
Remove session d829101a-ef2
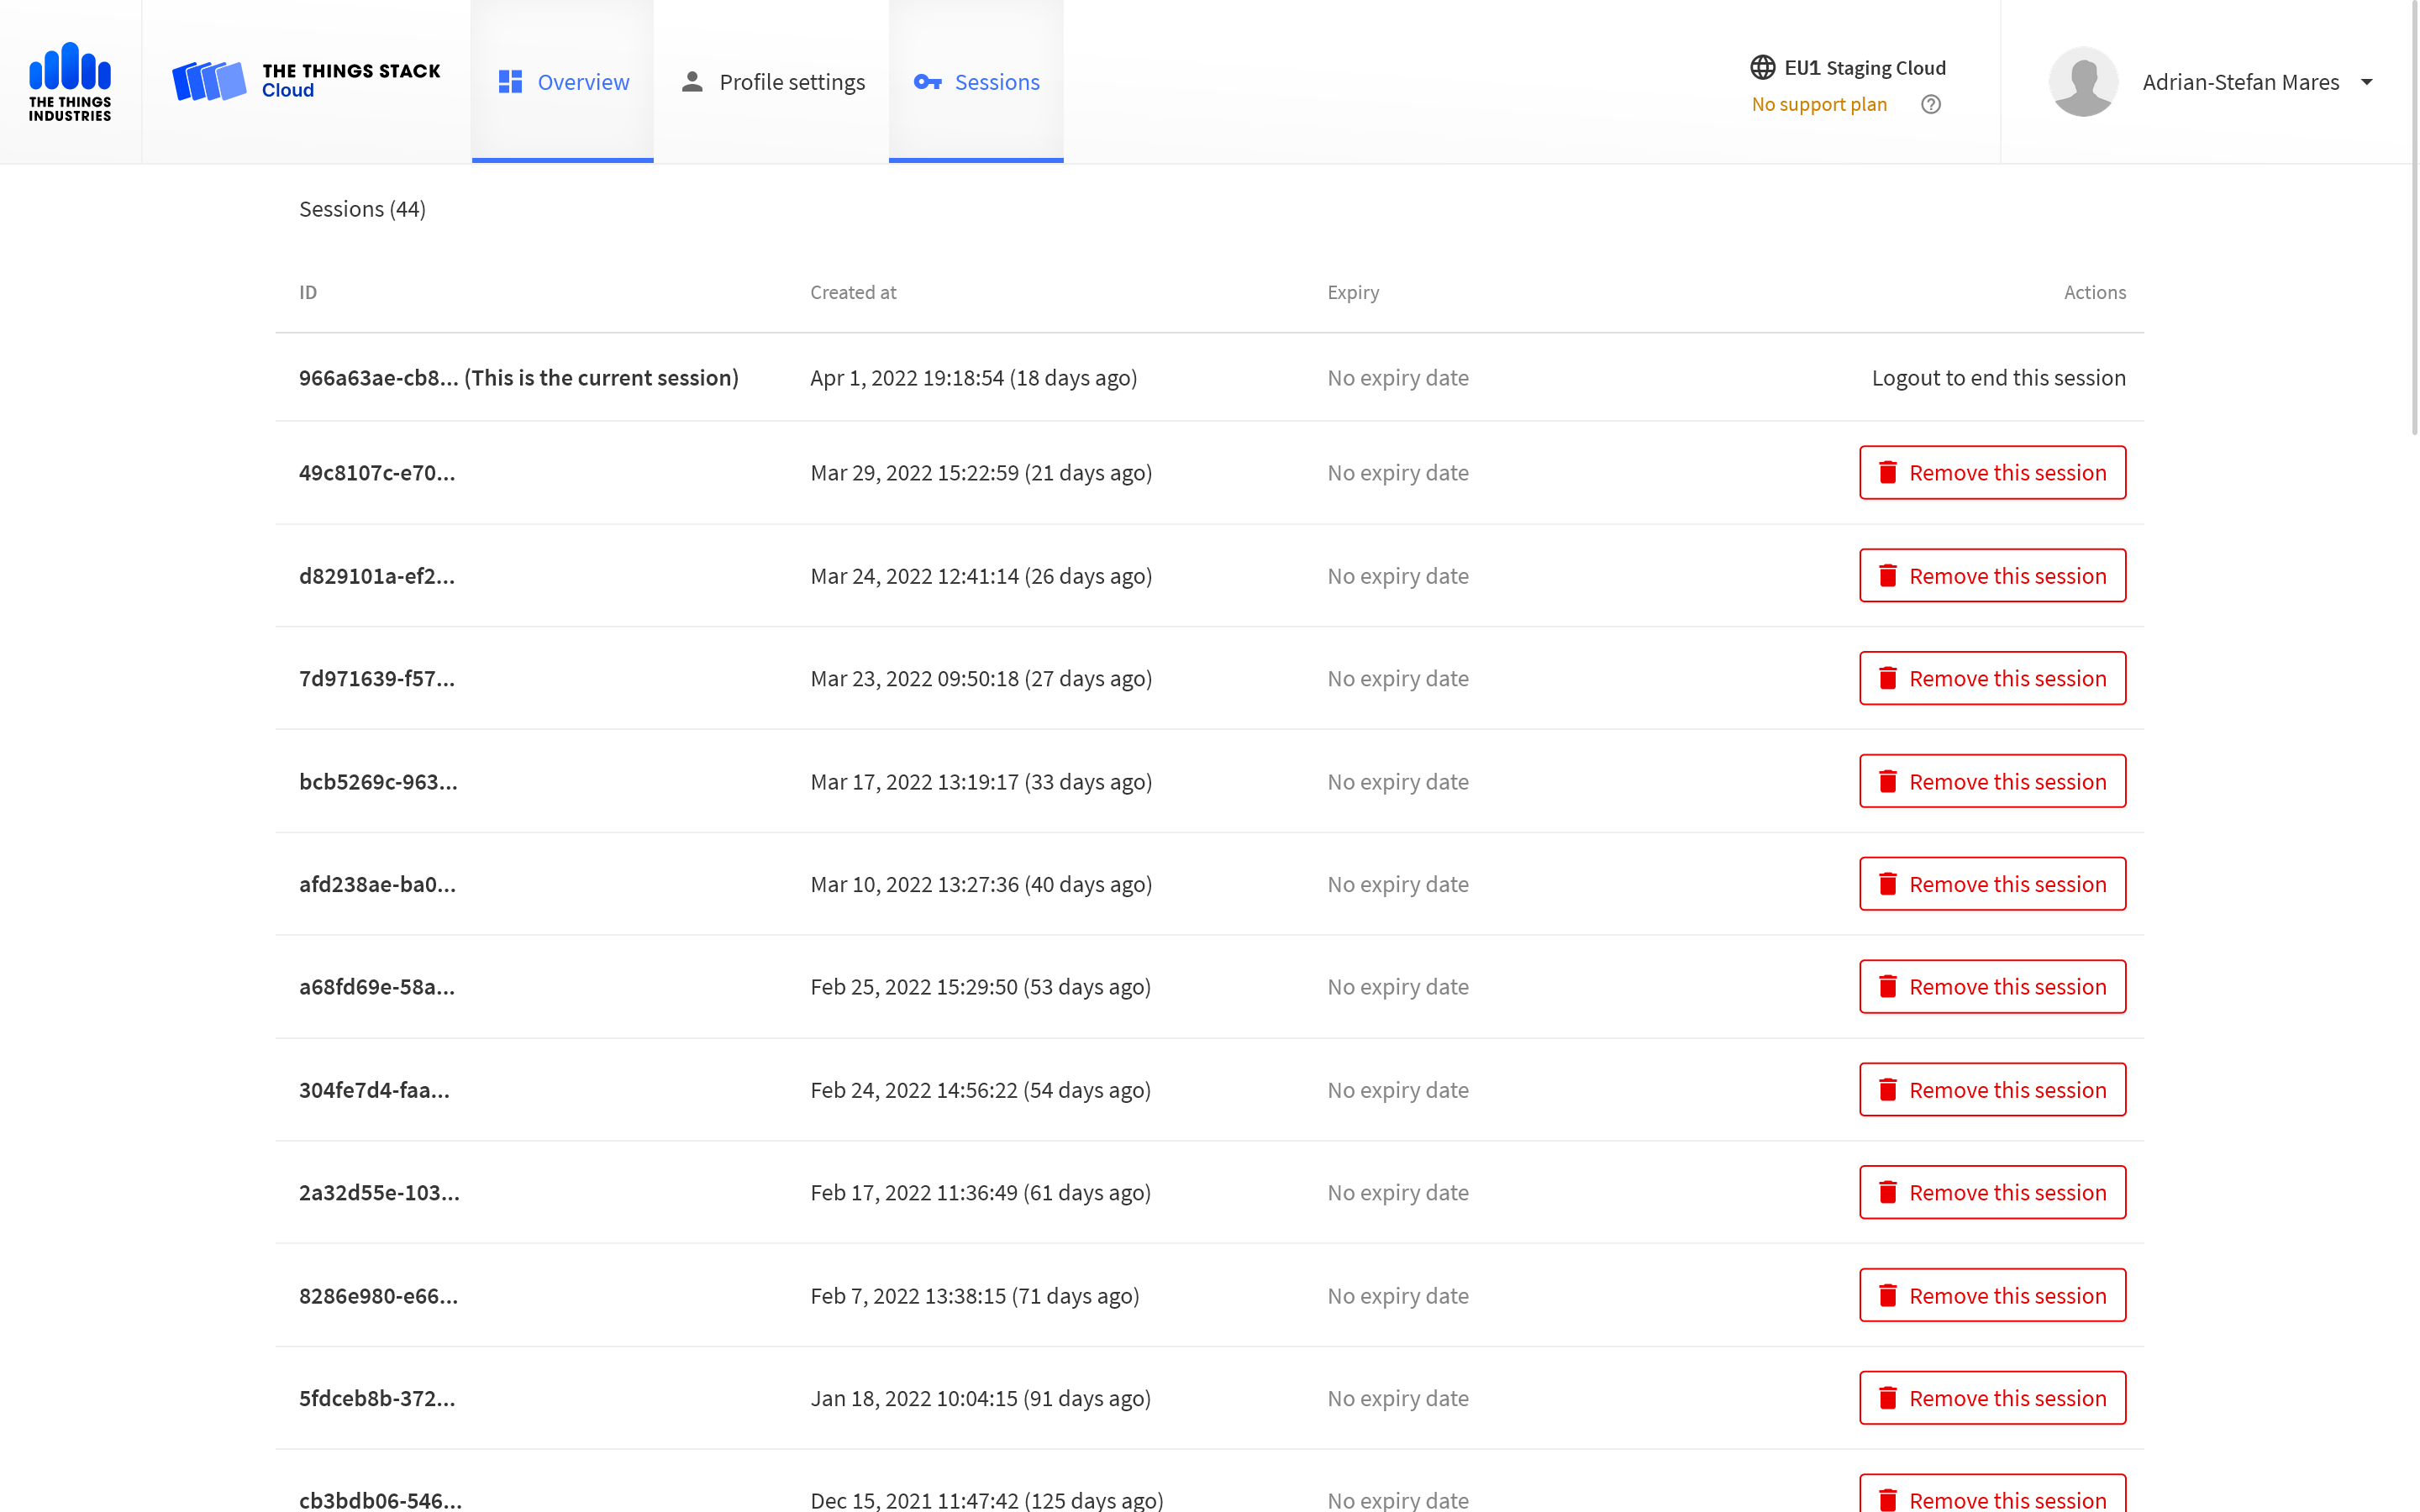(x=1992, y=576)
